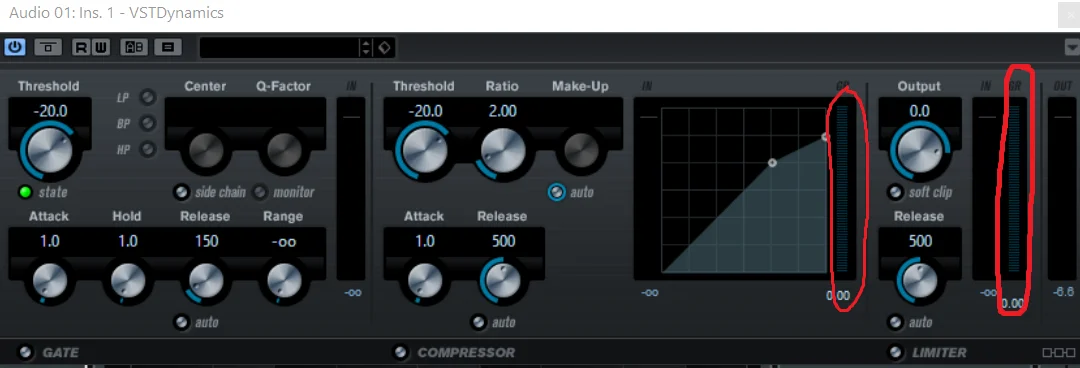
Task: Enable the limiter soft clip option
Action: (x=895, y=192)
